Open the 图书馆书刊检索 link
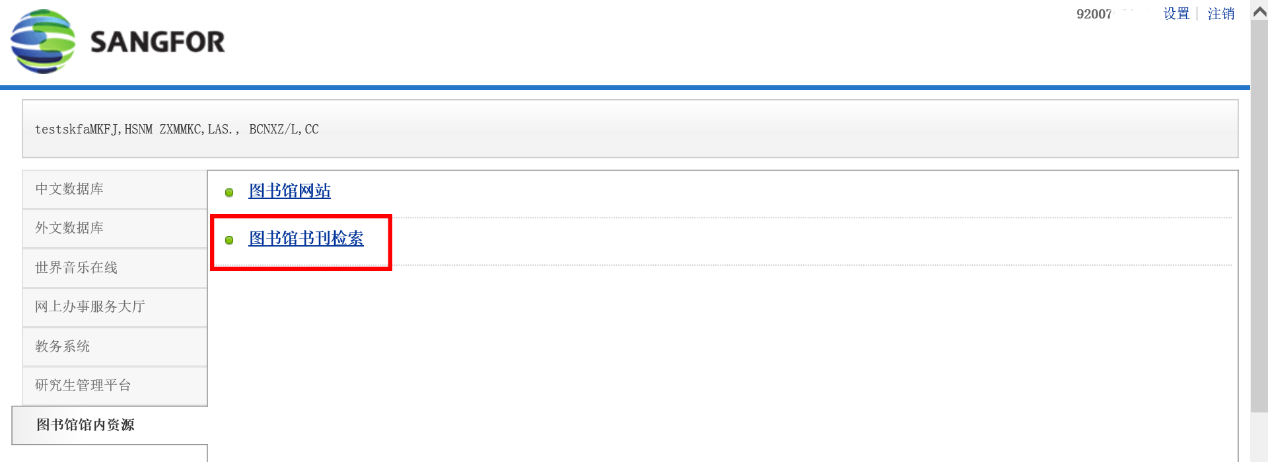Viewport: 1268px width, 462px height. point(306,239)
